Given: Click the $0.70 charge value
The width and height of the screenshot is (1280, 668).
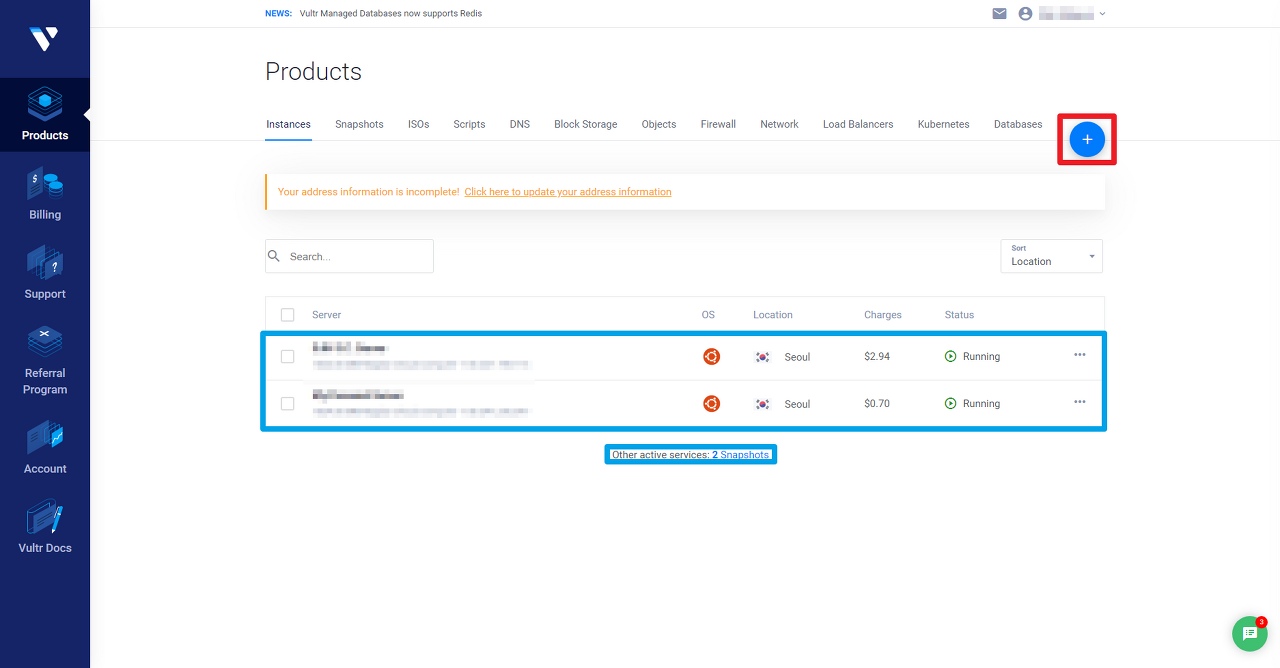Looking at the screenshot, I should [x=877, y=404].
